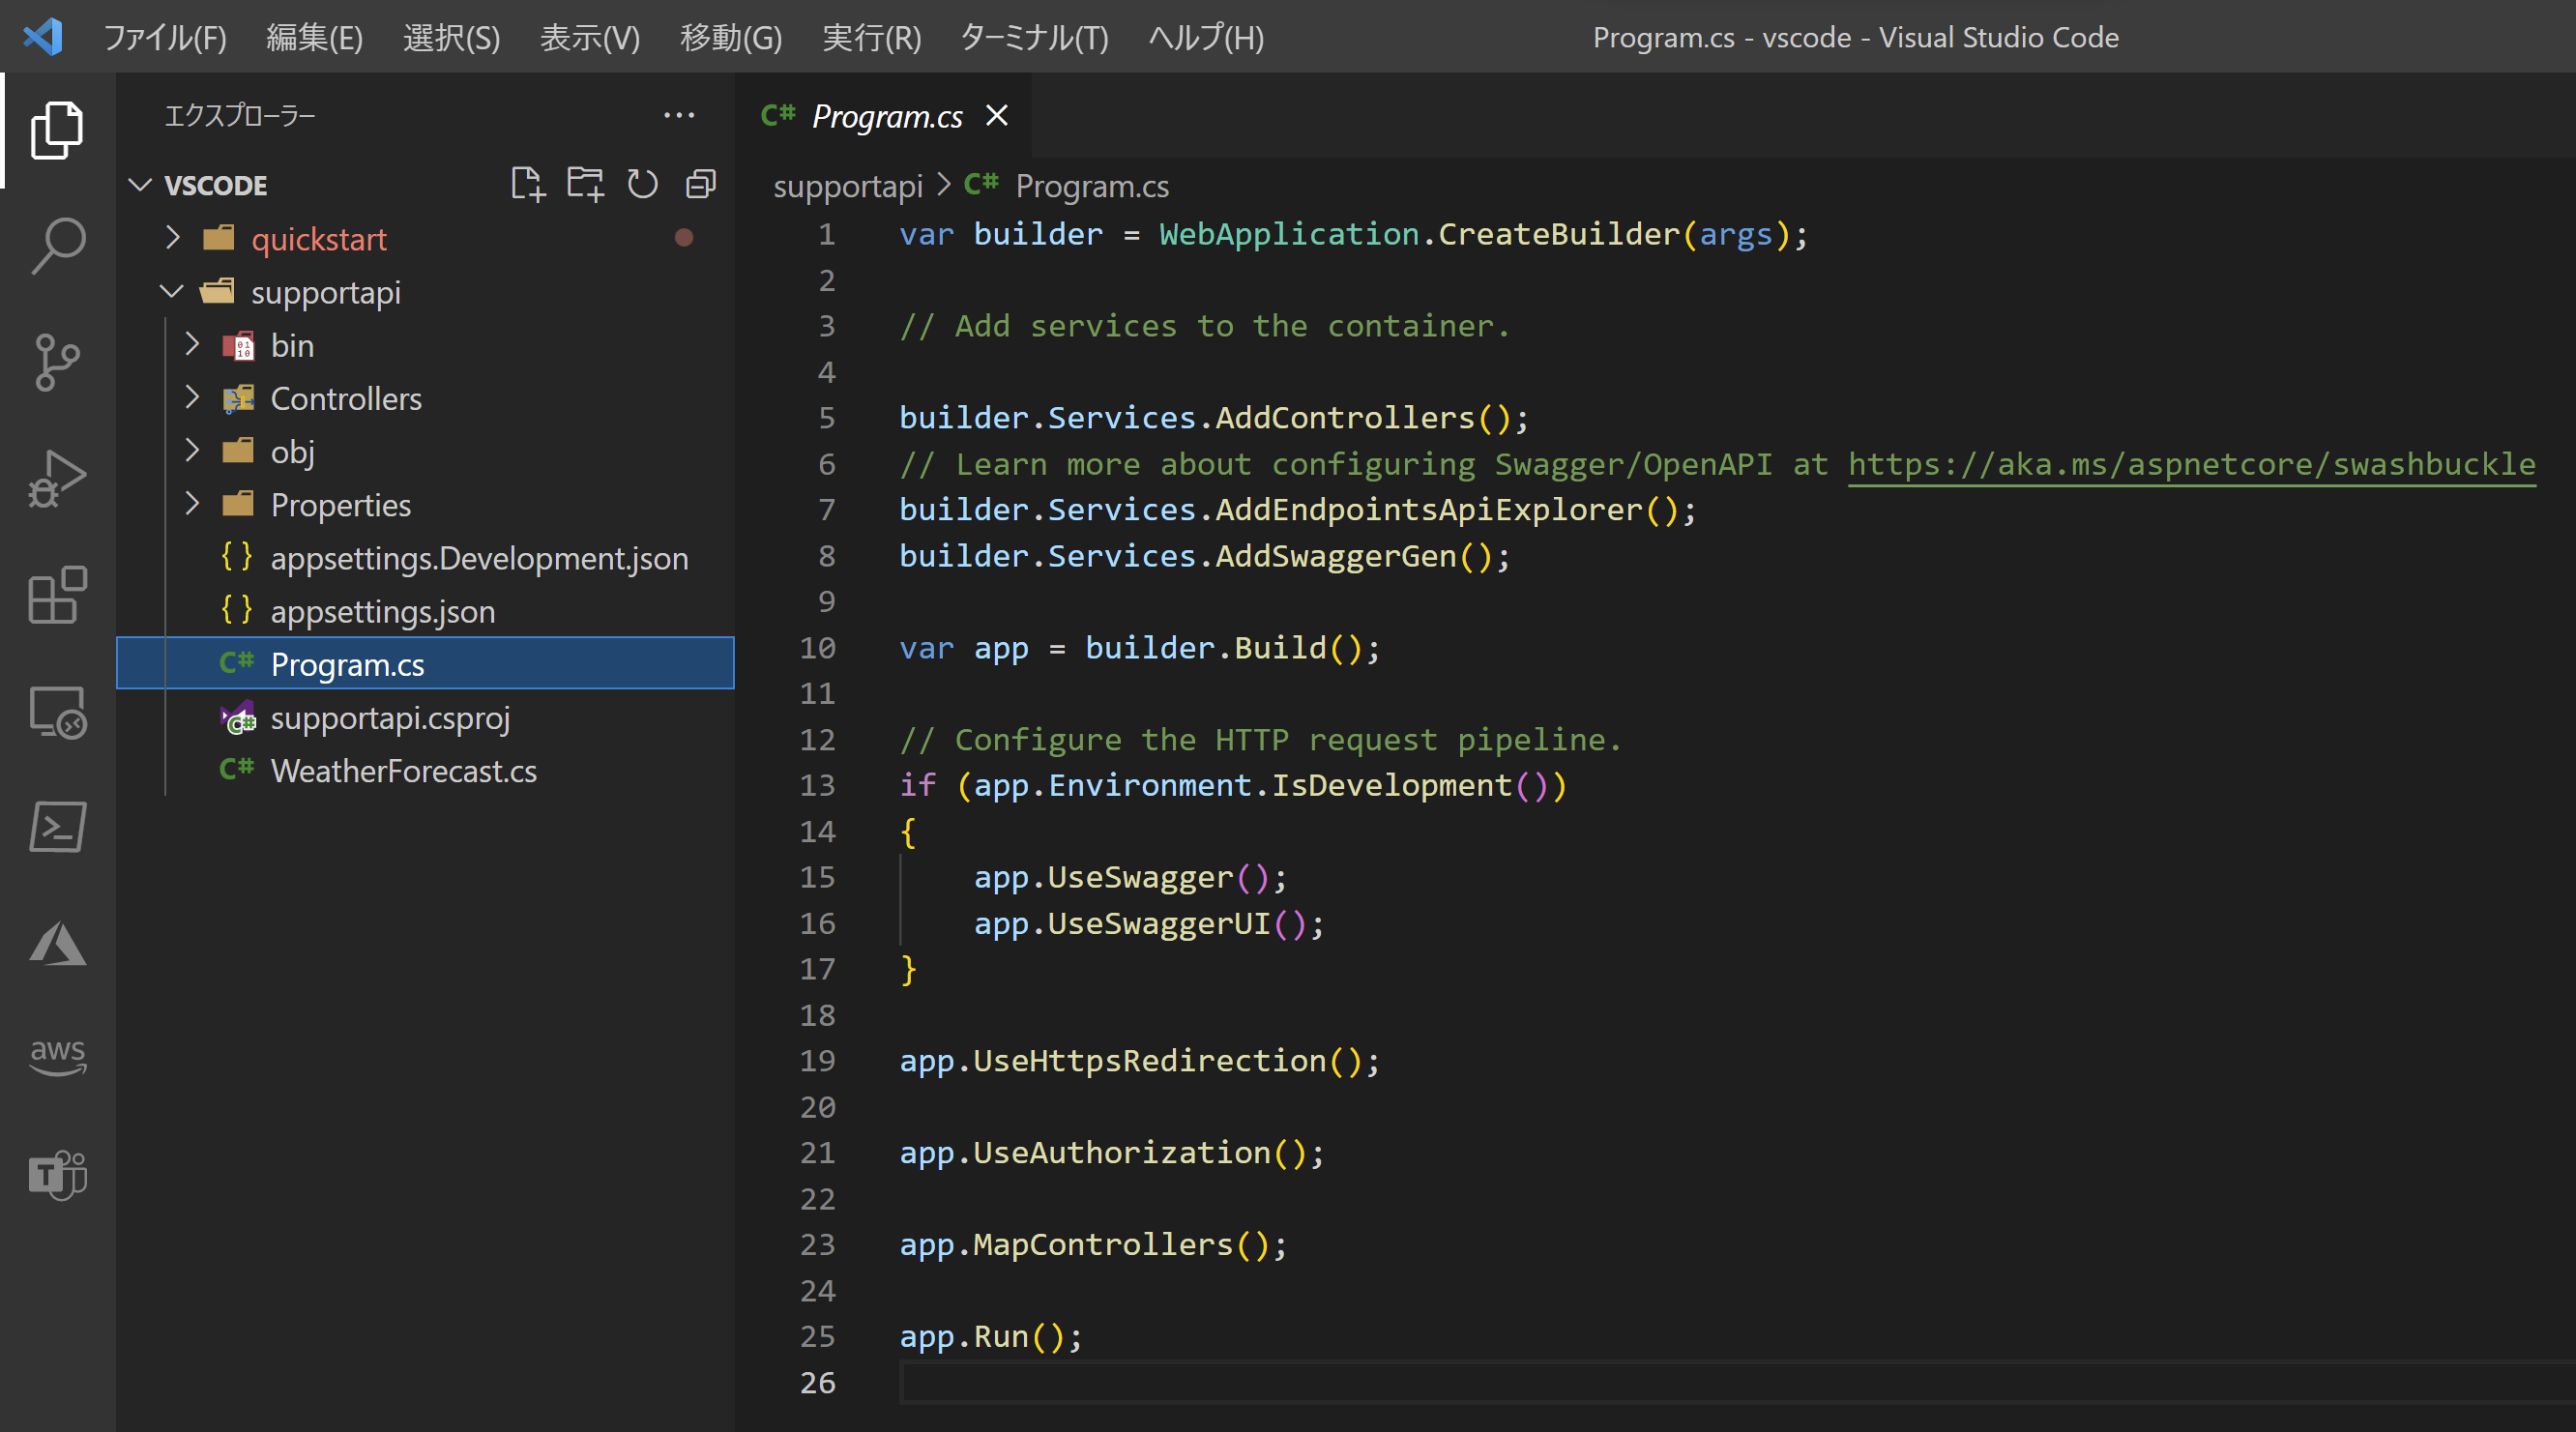Click the modified dot next to quickstart
2576x1432 pixels.
click(x=684, y=238)
